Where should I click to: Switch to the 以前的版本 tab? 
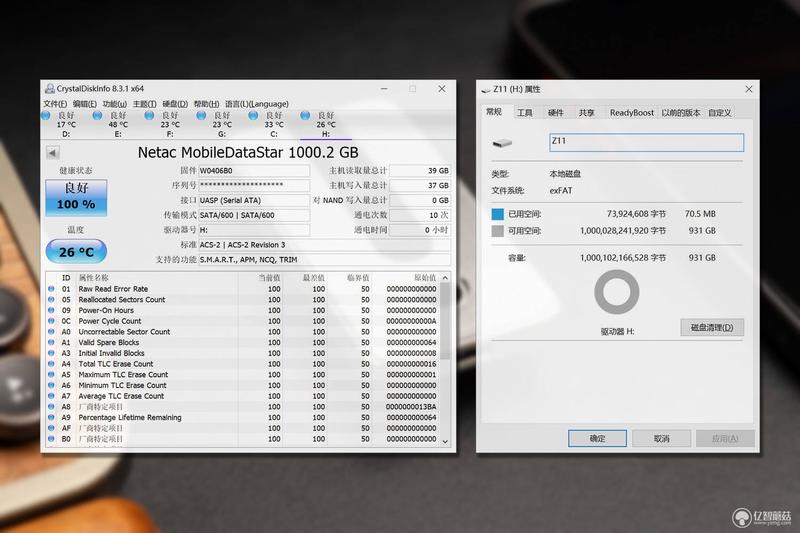click(681, 113)
